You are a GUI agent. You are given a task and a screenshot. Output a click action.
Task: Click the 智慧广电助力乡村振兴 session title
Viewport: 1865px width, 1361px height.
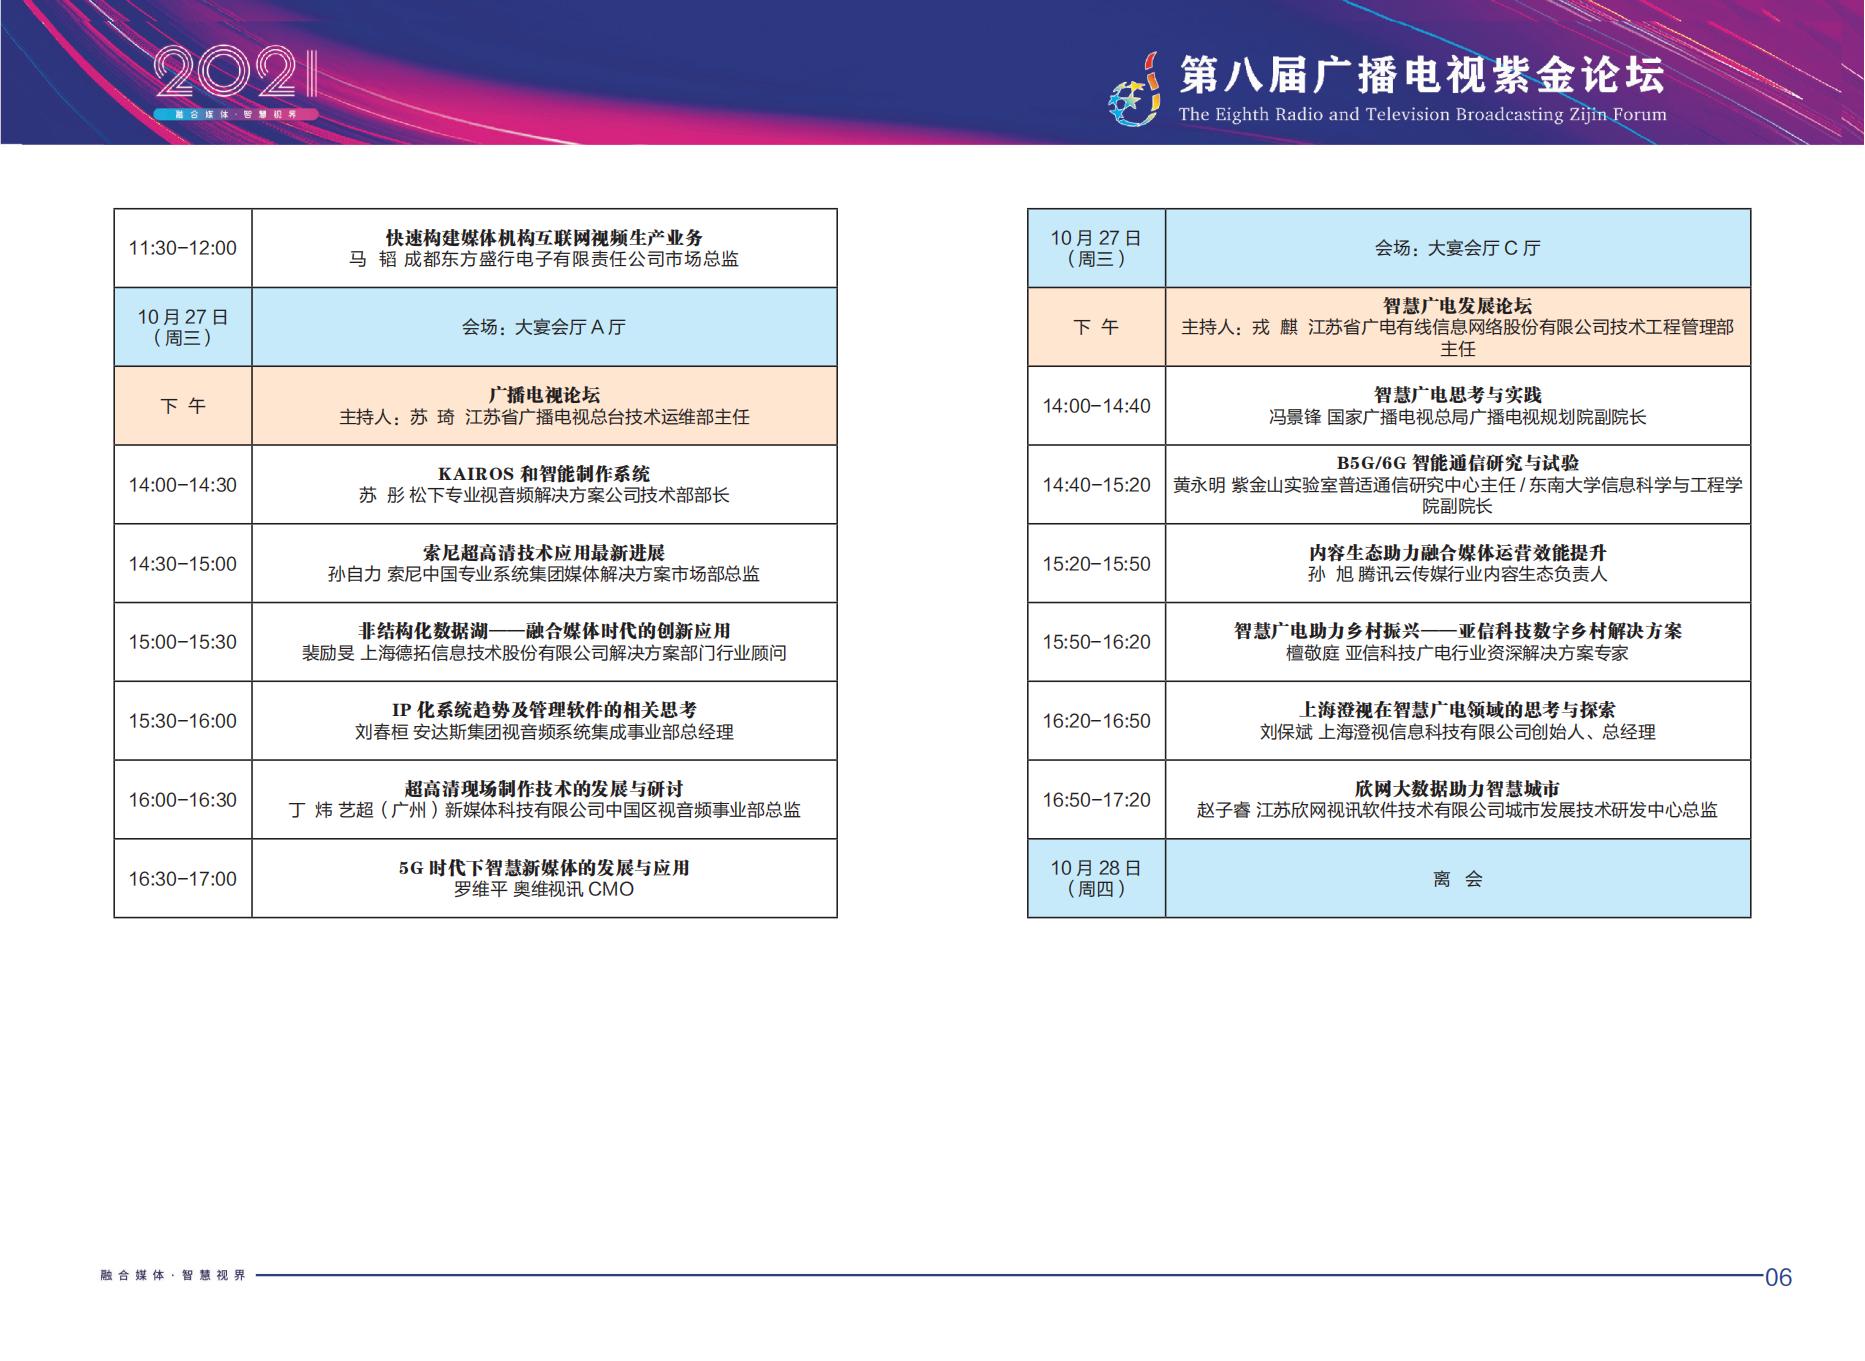point(1458,631)
